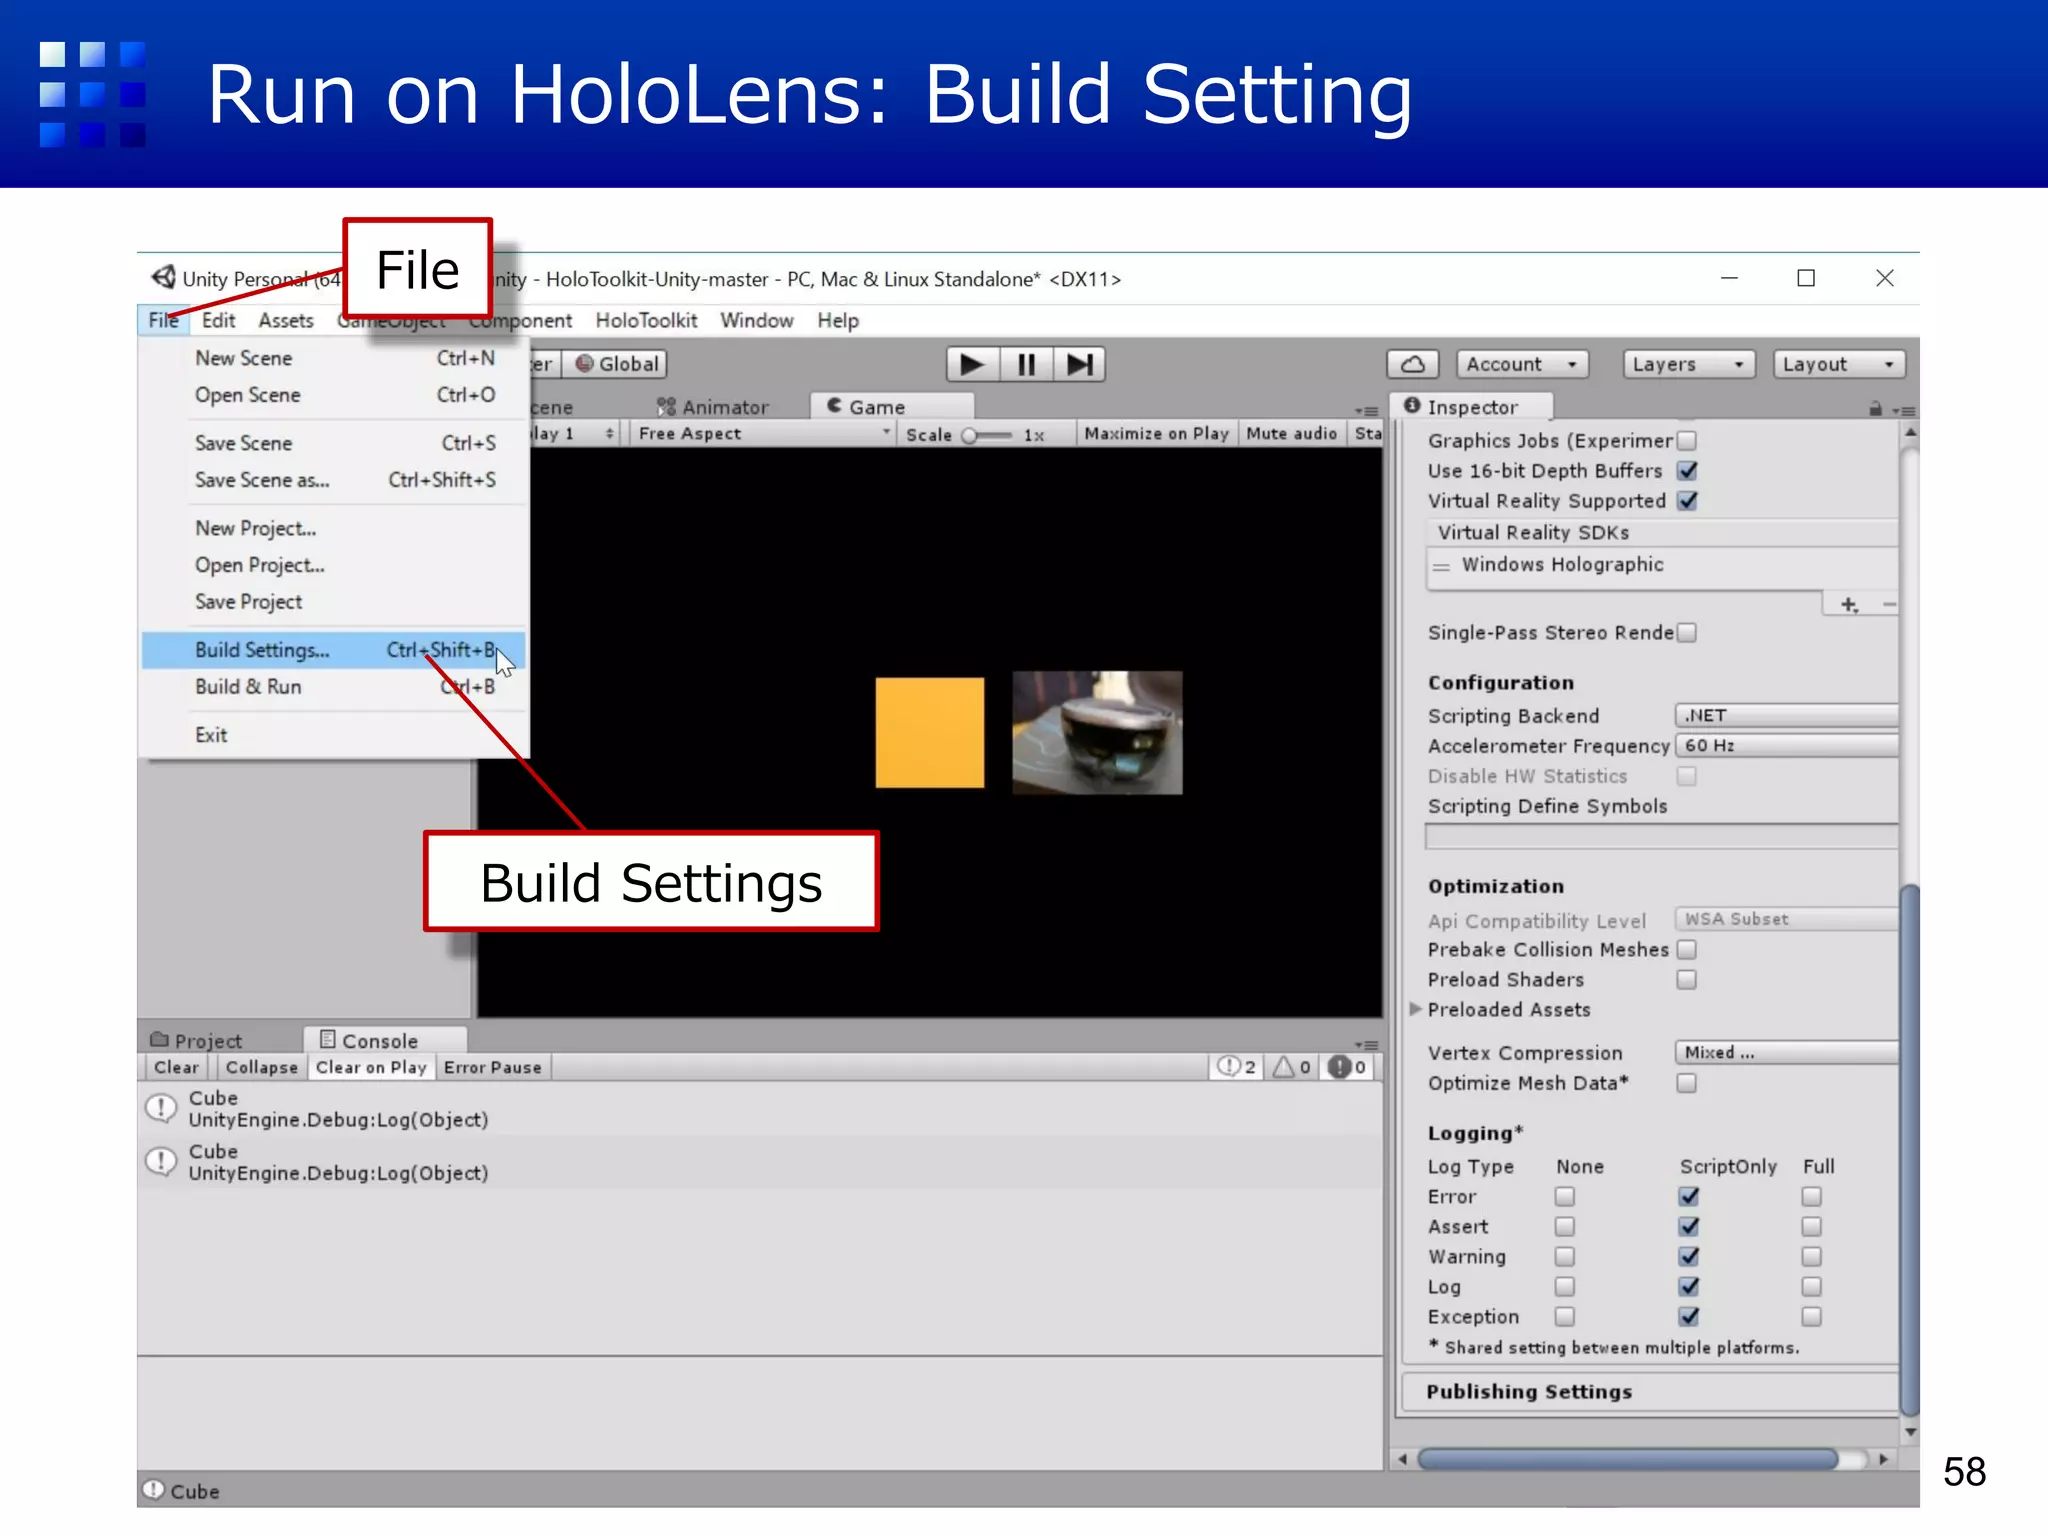Screen dimensions: 2048x1536
Task: Click the Pause button in the toolbar
Action: [x=1026, y=364]
